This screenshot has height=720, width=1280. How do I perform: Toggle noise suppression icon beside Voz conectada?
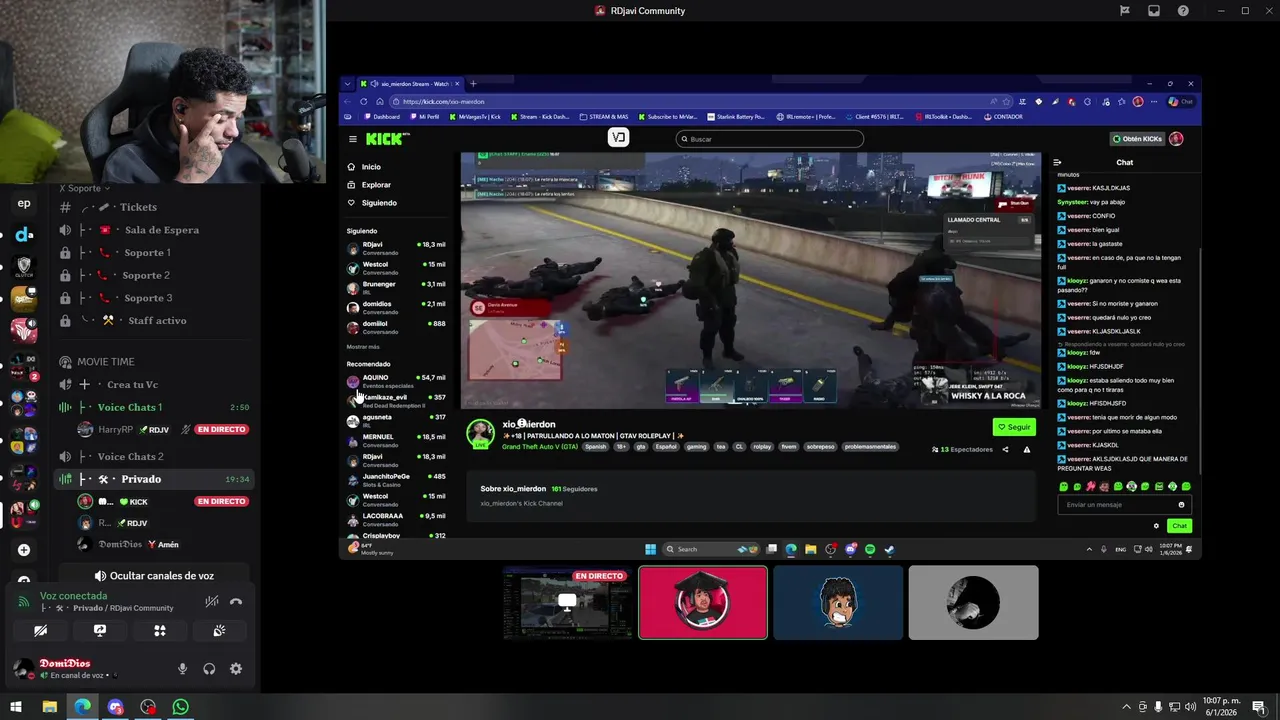coord(211,602)
